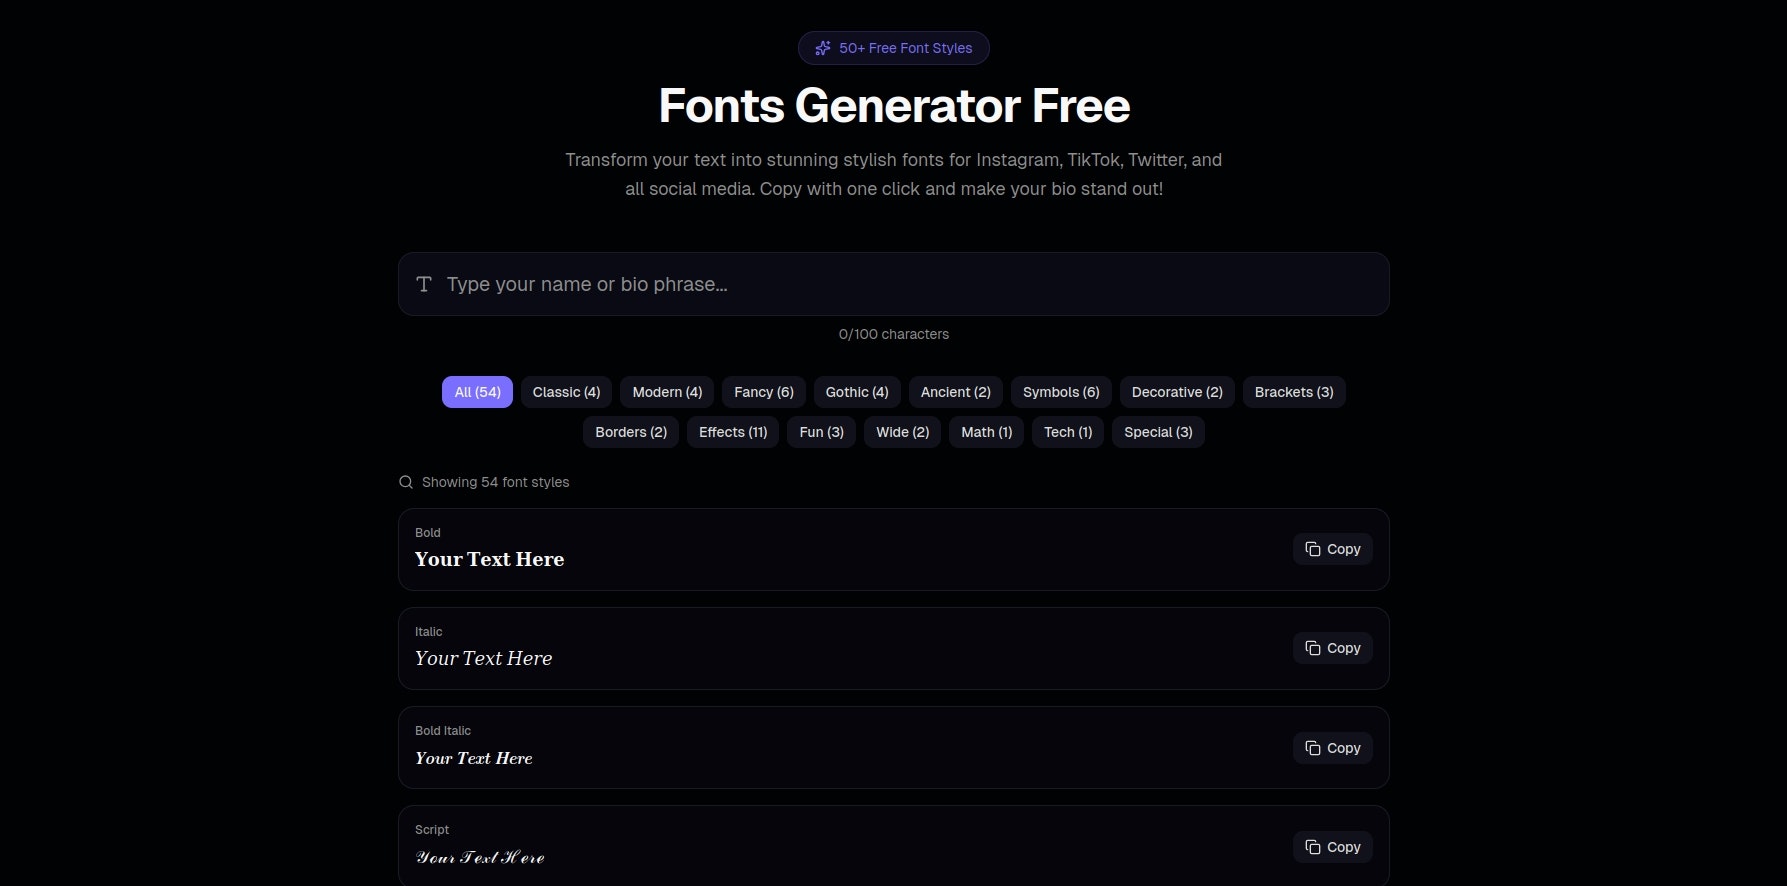1787x886 pixels.
Task: Filter by Classic (4) fonts
Action: tap(566, 392)
